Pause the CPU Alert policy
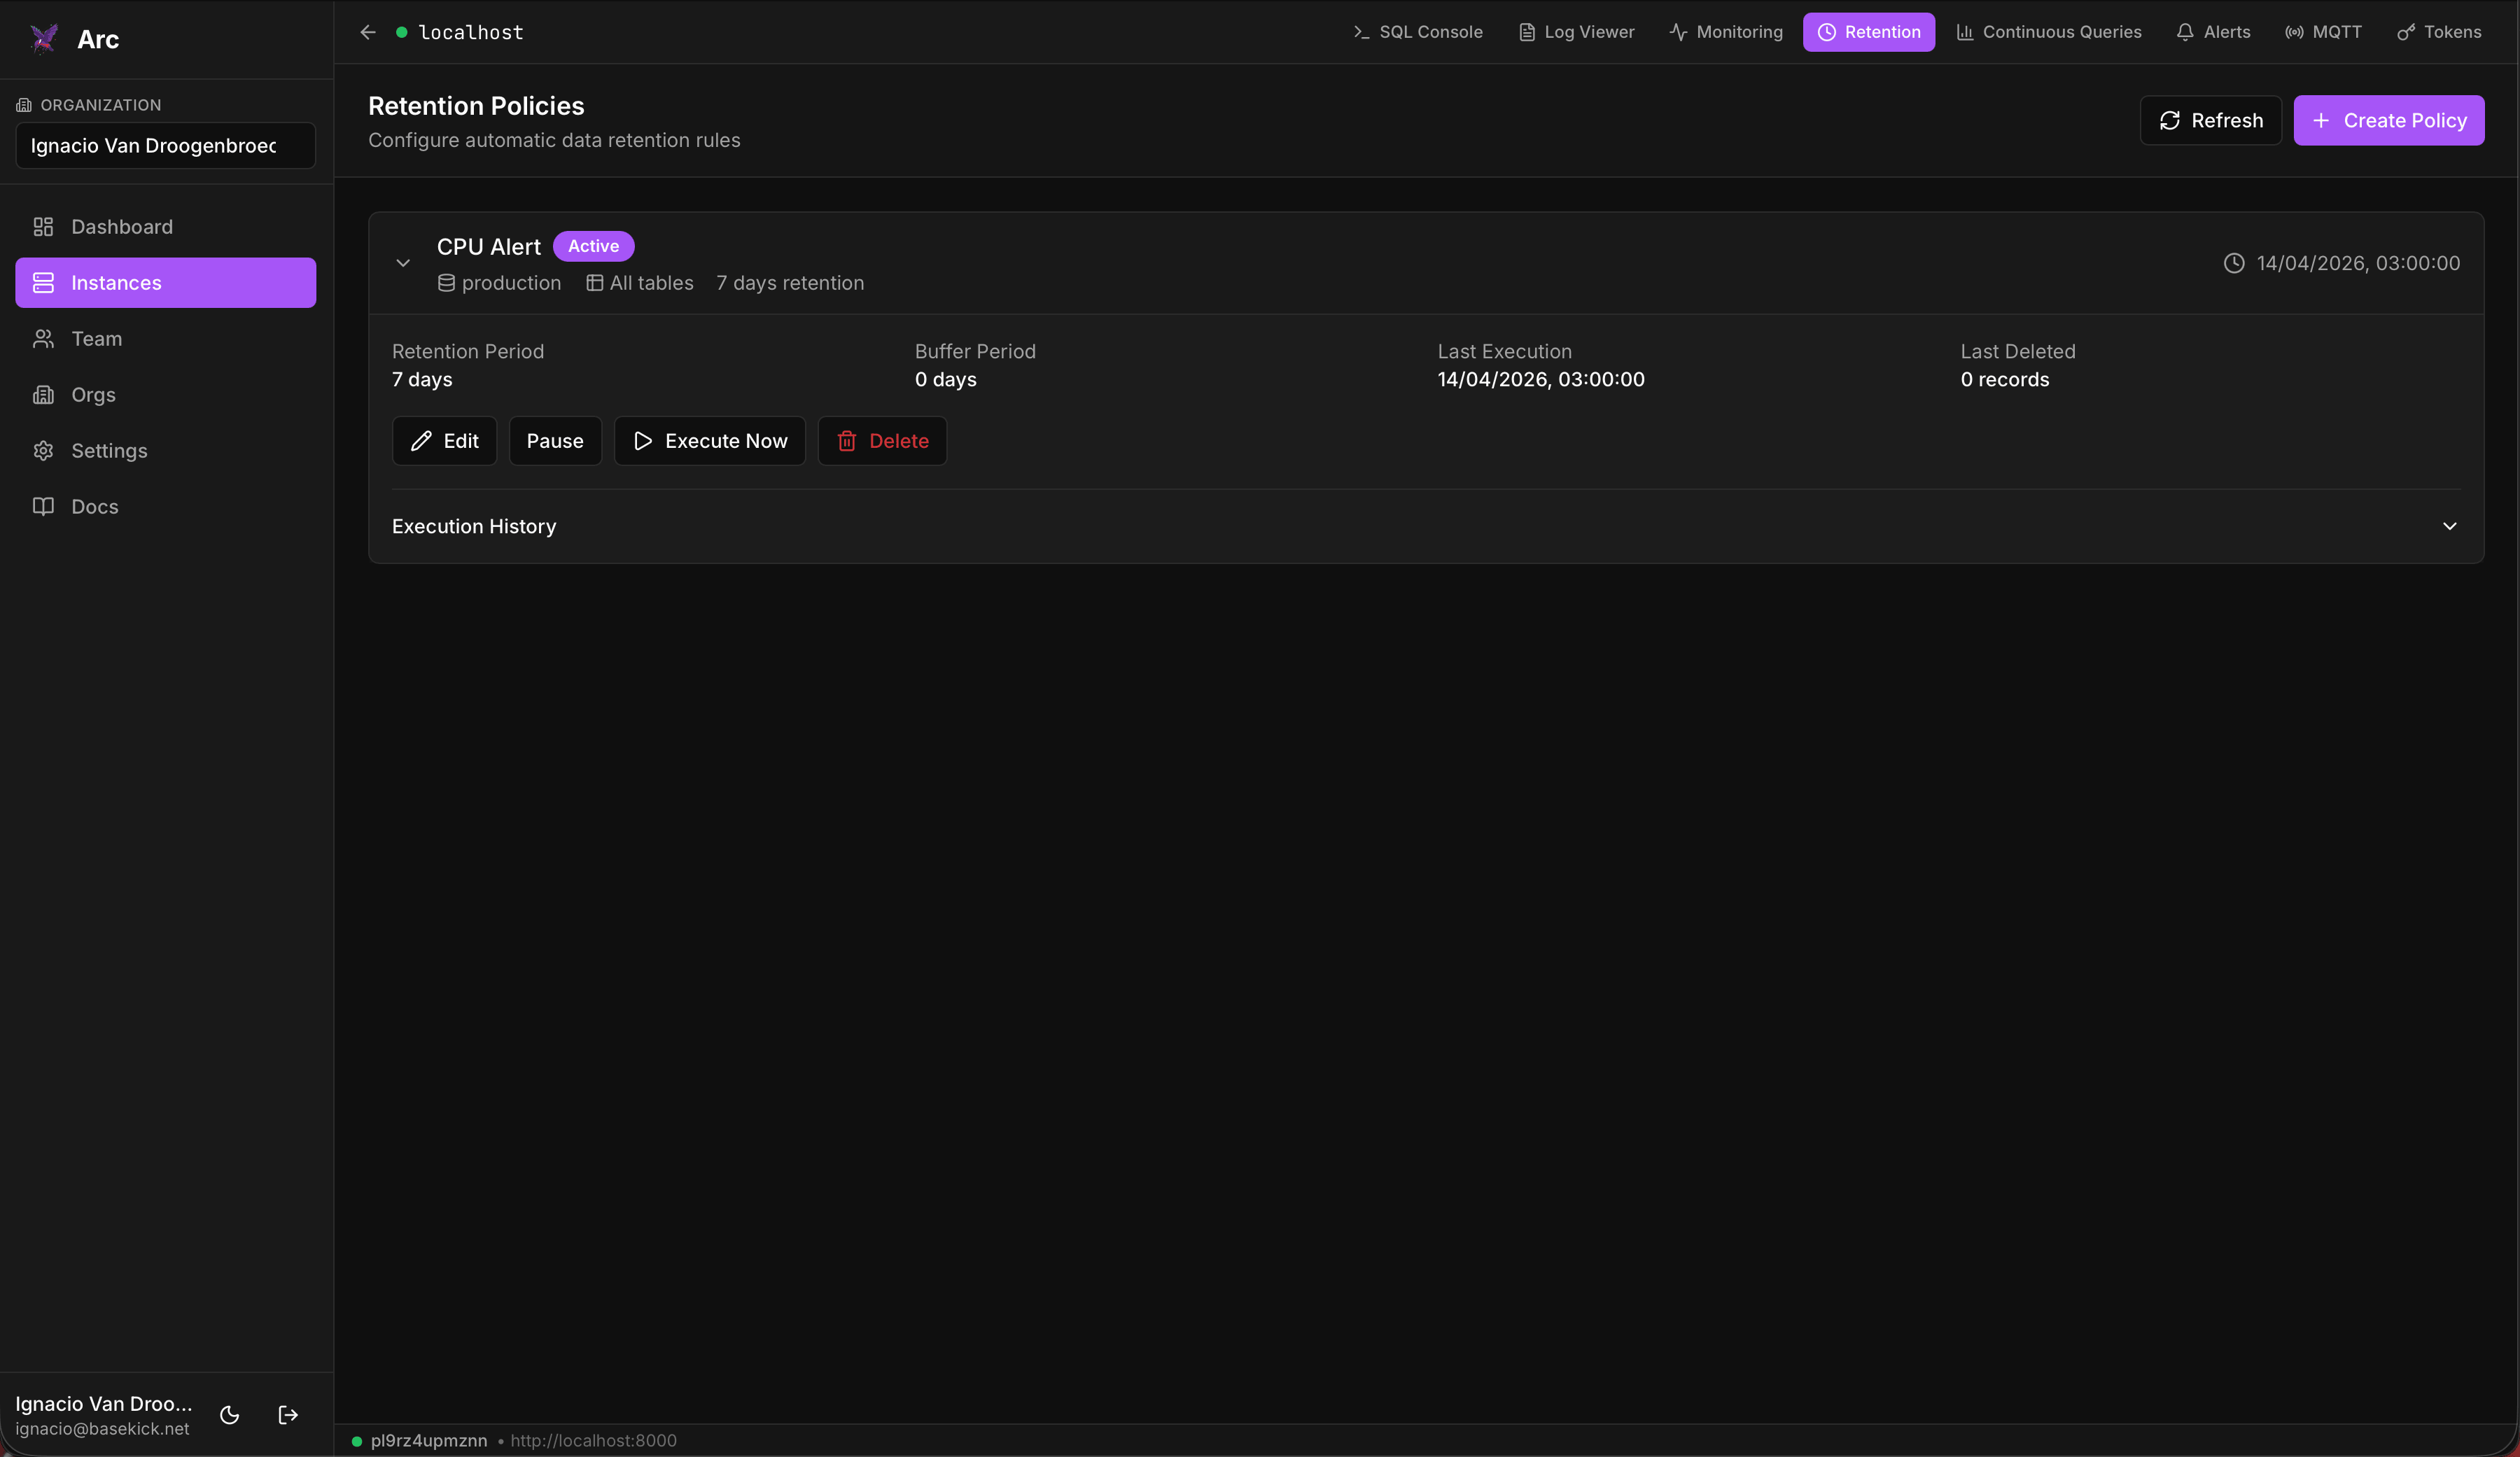Image resolution: width=2520 pixels, height=1457 pixels. point(555,441)
